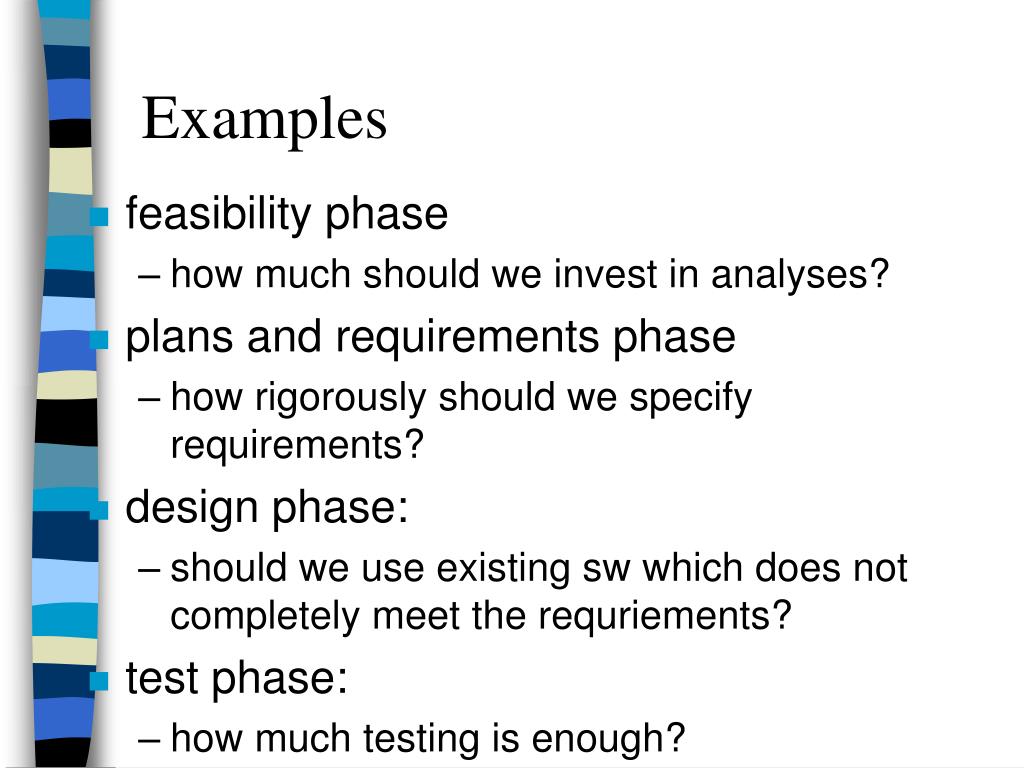Click the bullet square beside plans and requirements phase
1024x768 pixels.
tap(99, 340)
